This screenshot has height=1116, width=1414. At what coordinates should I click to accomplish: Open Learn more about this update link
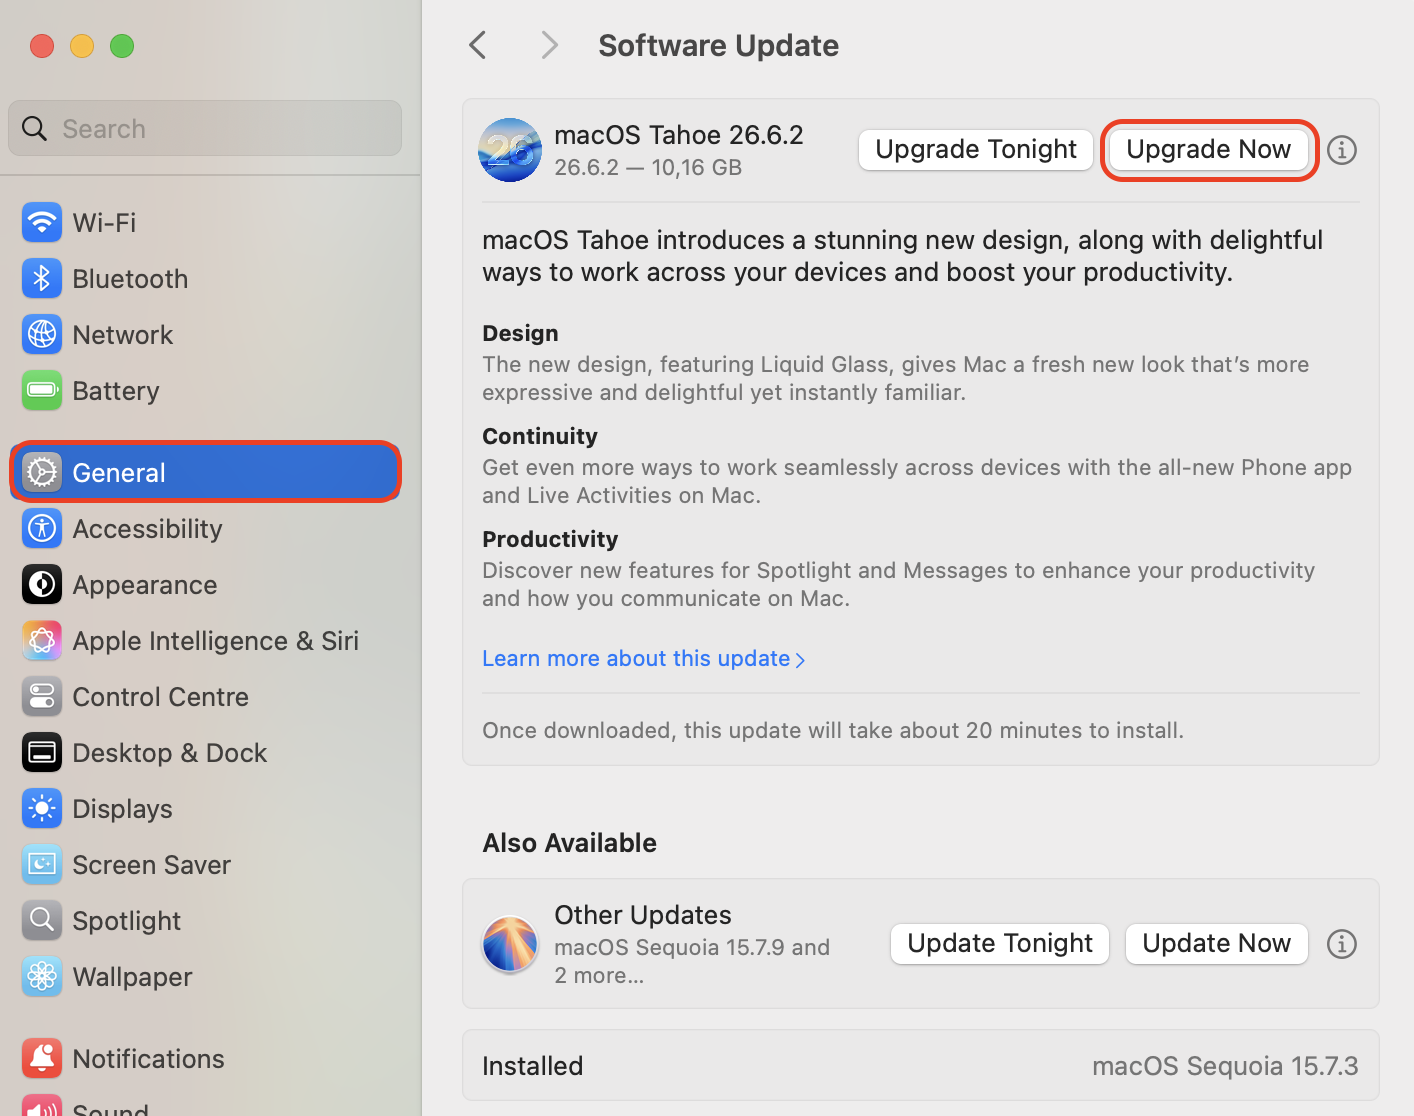pos(644,658)
